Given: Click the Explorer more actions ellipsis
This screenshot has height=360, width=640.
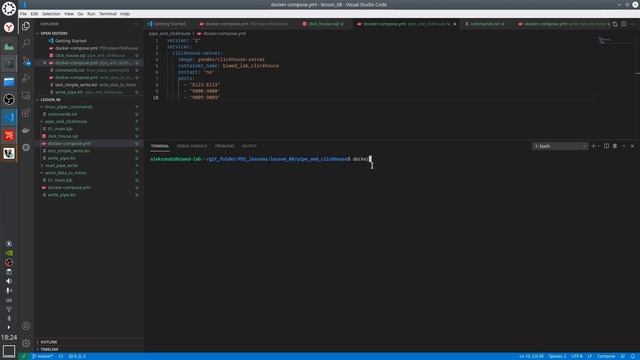Looking at the screenshot, I should (x=136, y=24).
